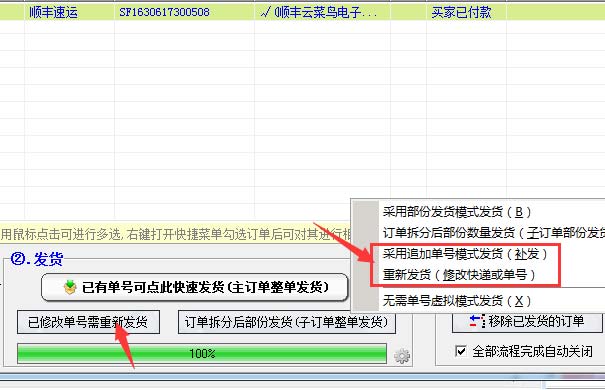Screen dimensions: 605x390
Task: Choose 无需单号虚拟模式发货 (X) entry
Action: point(457,301)
